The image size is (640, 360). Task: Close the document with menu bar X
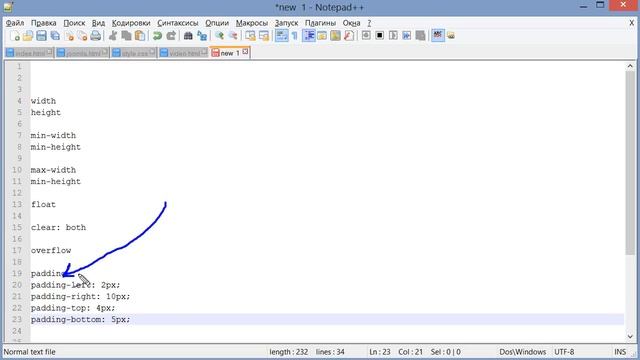point(631,23)
